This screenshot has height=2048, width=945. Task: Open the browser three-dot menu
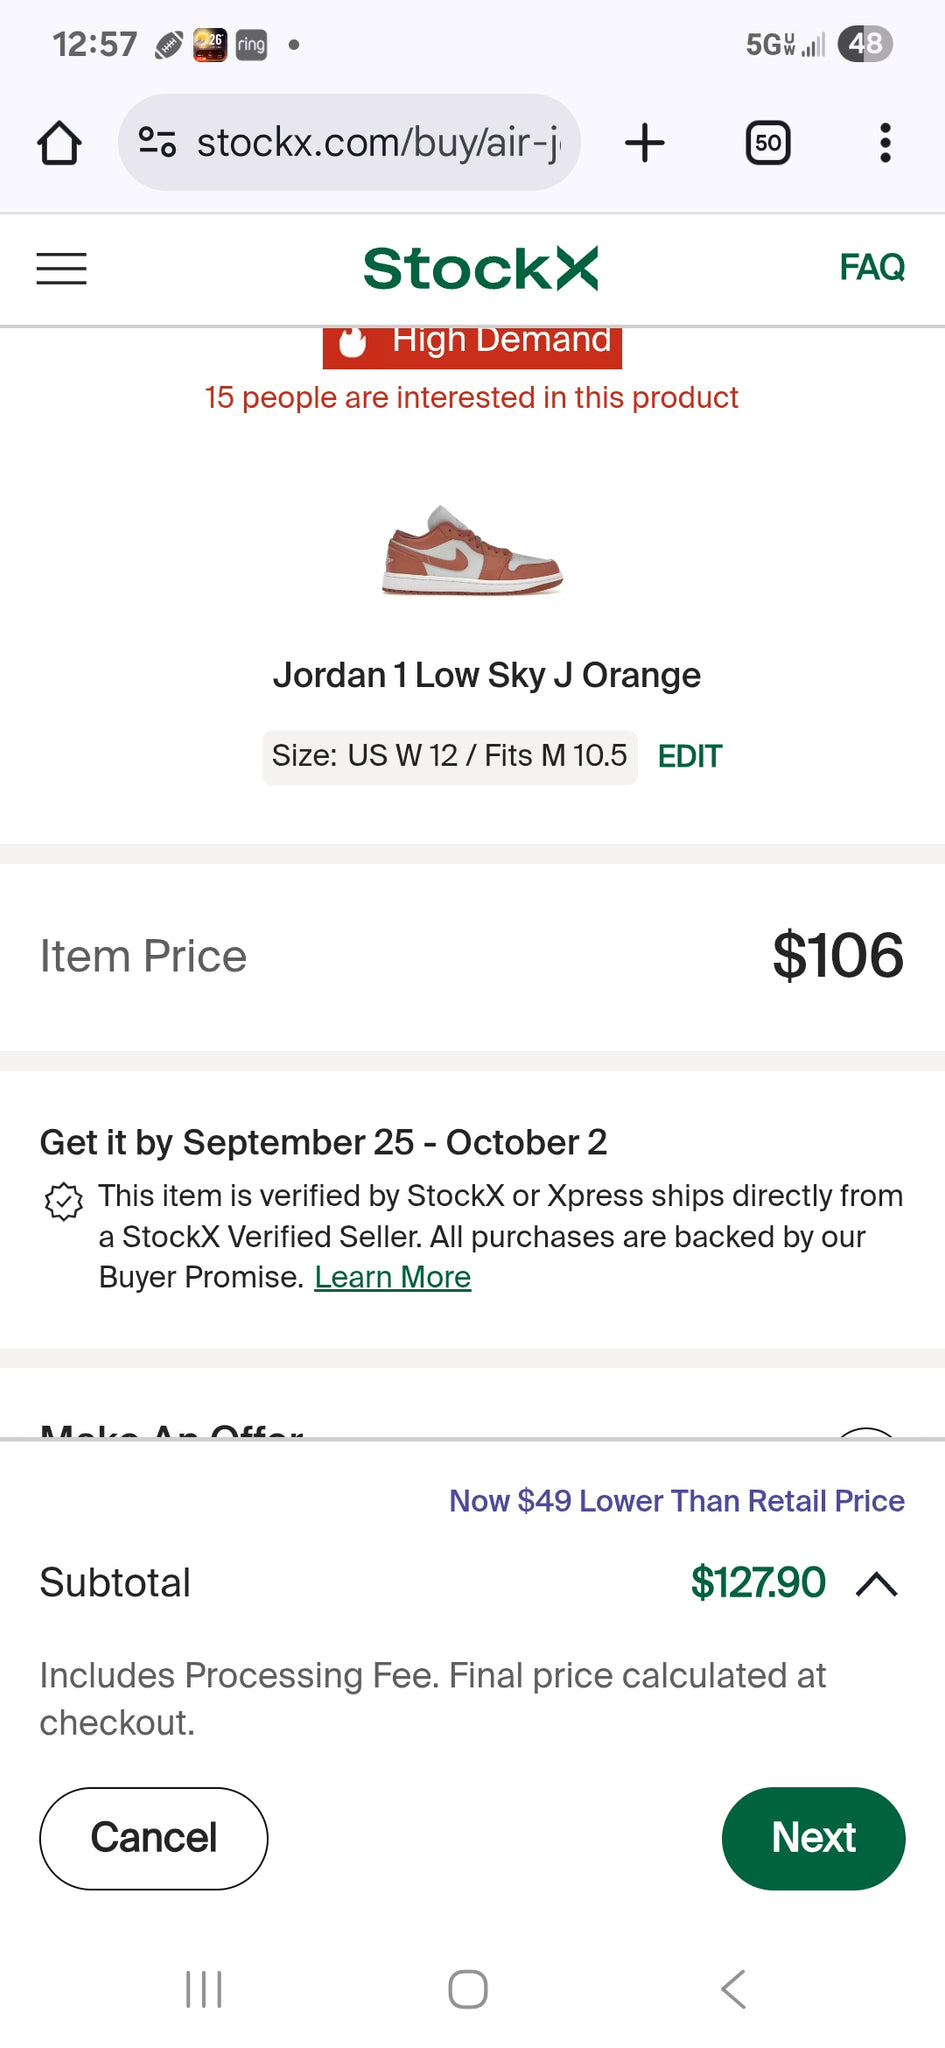885,143
